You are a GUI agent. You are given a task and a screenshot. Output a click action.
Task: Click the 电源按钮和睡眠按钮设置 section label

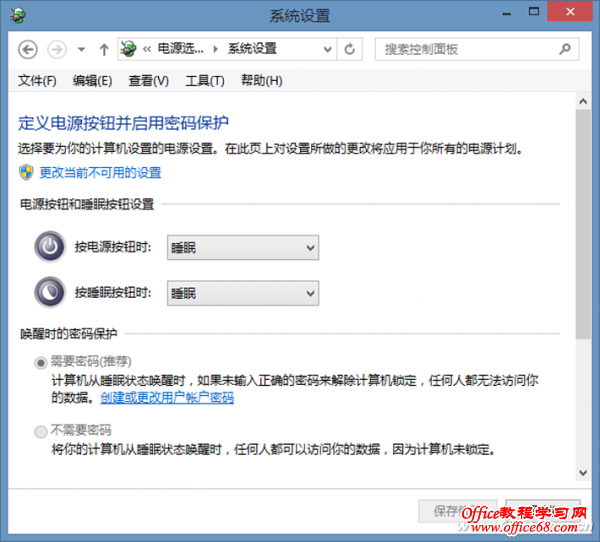pyautogui.click(x=87, y=204)
